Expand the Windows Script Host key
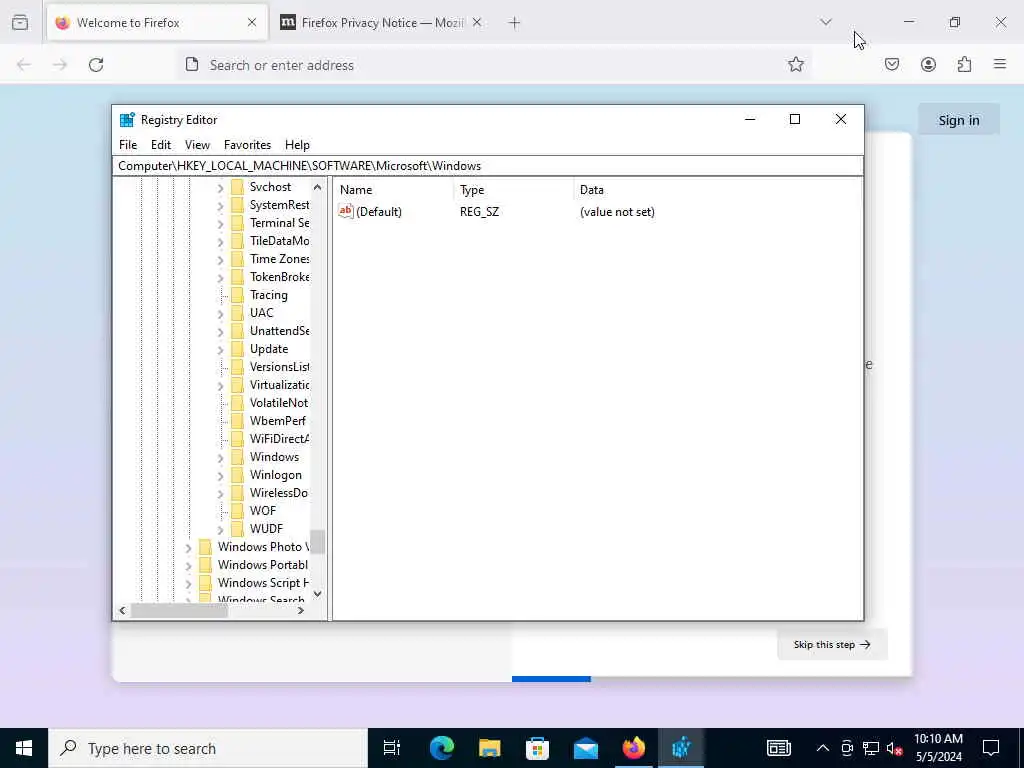1024x768 pixels. tap(188, 584)
